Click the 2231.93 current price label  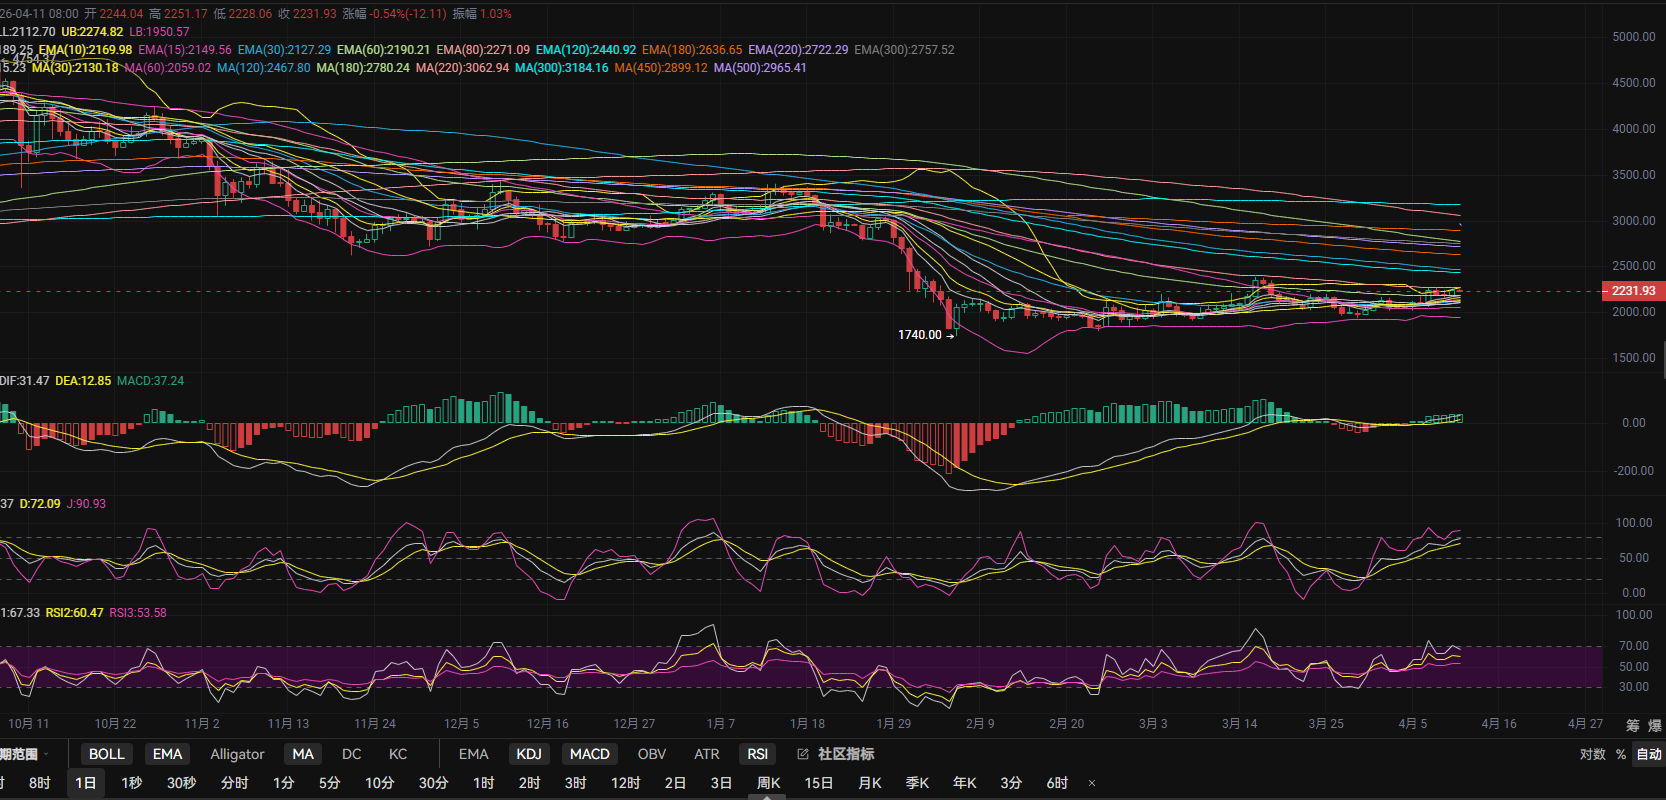[x=1633, y=291]
